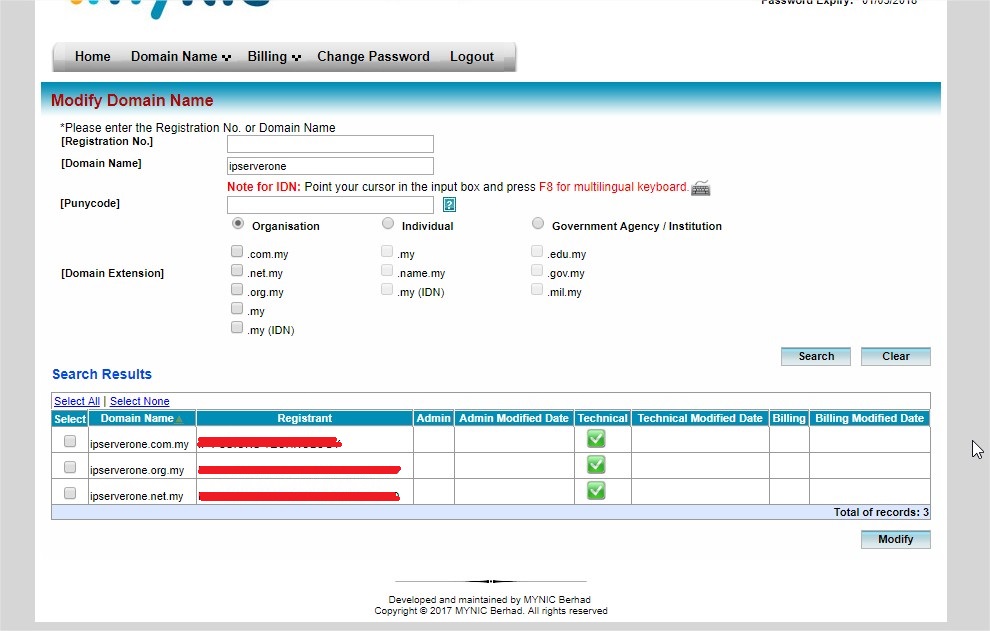Click the green Technical checkmark for ipserverone.net.my
Screen dimensions: 990x631
point(596,491)
